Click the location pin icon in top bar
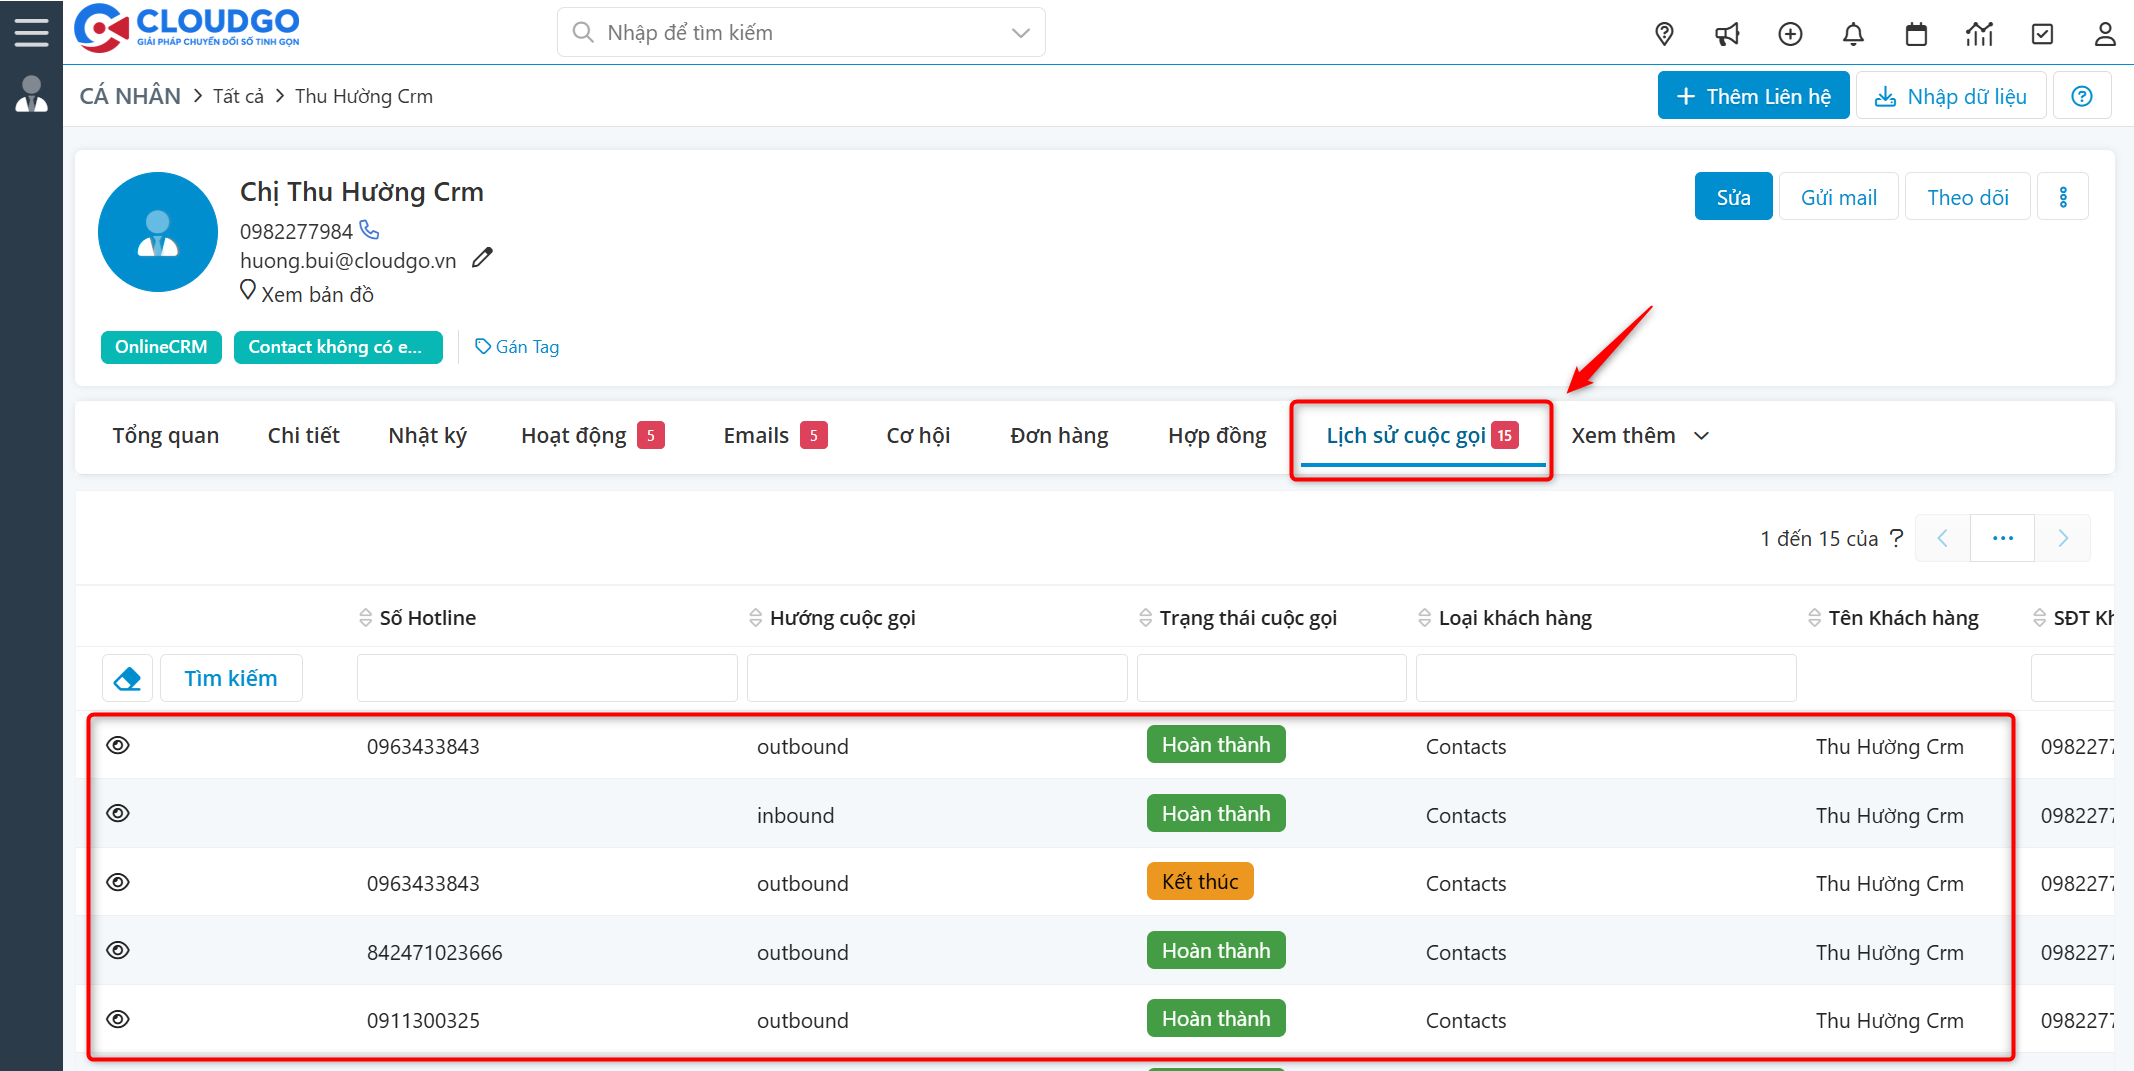Viewport: 2134px width, 1071px height. click(1664, 34)
